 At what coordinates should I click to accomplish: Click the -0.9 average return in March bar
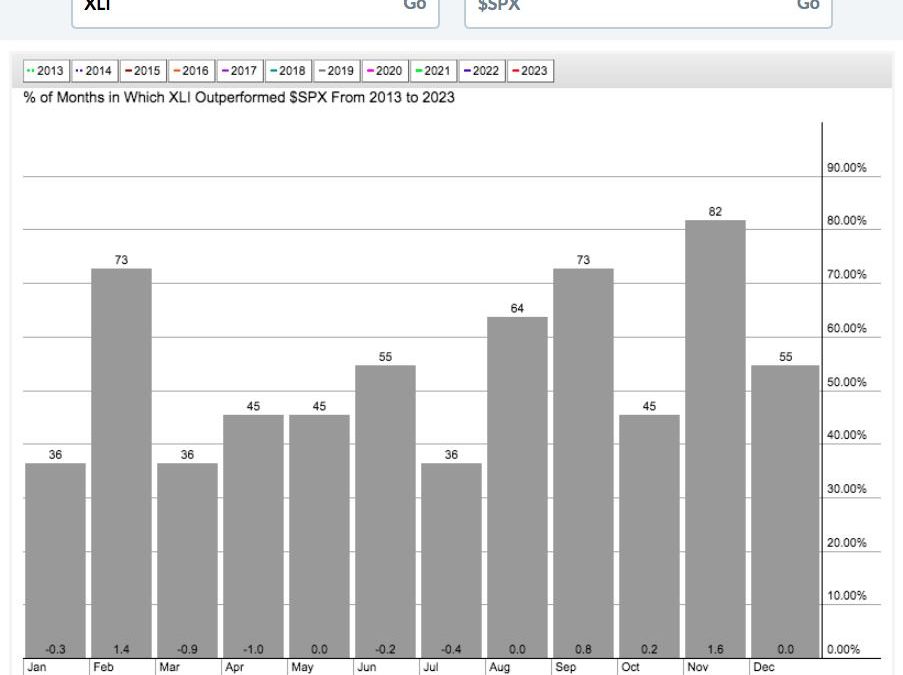tap(187, 649)
